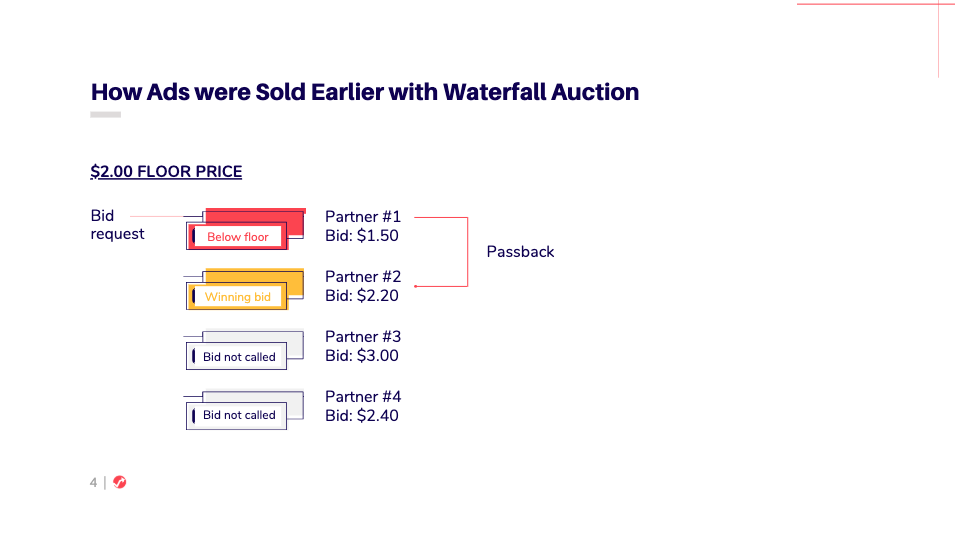Click the Partner #4 Bid not called card

coord(245,409)
